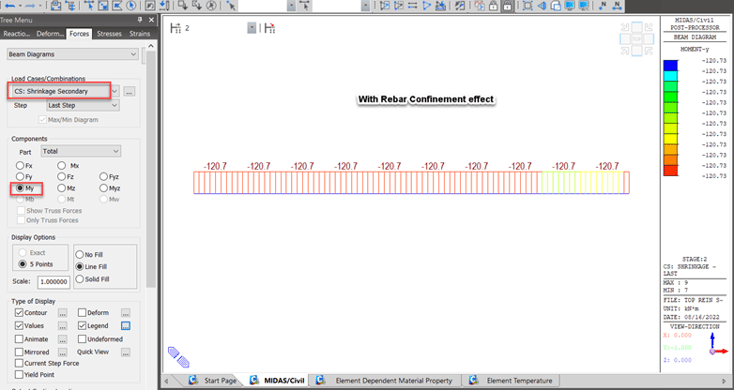This screenshot has width=734, height=390.
Task: Click the single node number N icon
Action: point(603,6)
